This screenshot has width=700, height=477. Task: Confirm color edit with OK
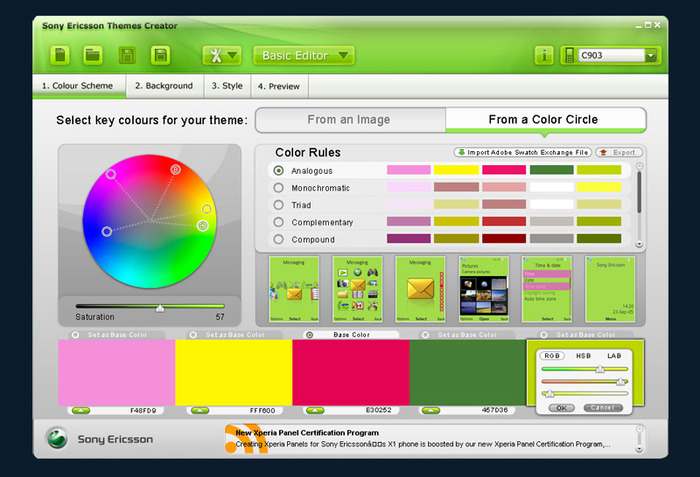pos(561,408)
